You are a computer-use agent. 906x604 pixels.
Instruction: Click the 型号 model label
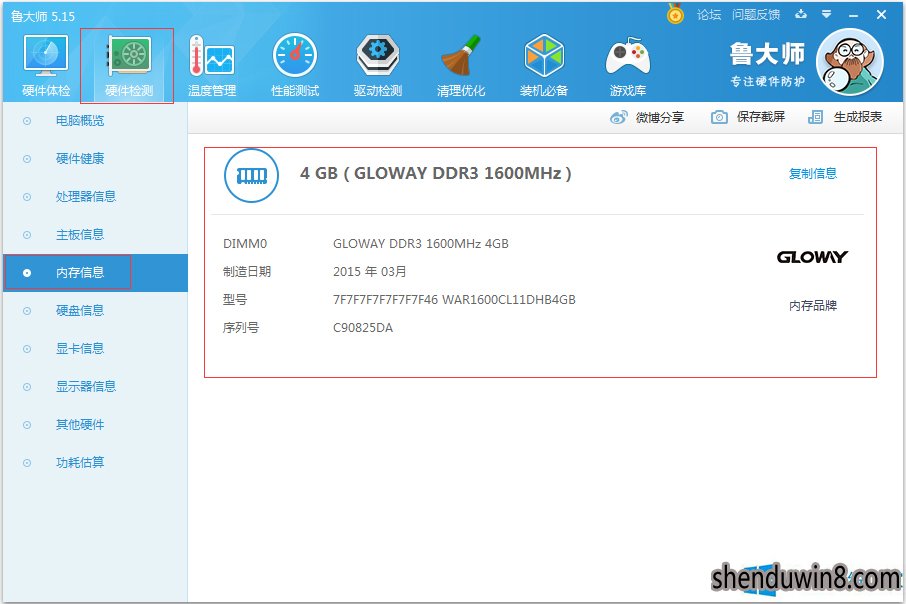[x=235, y=299]
